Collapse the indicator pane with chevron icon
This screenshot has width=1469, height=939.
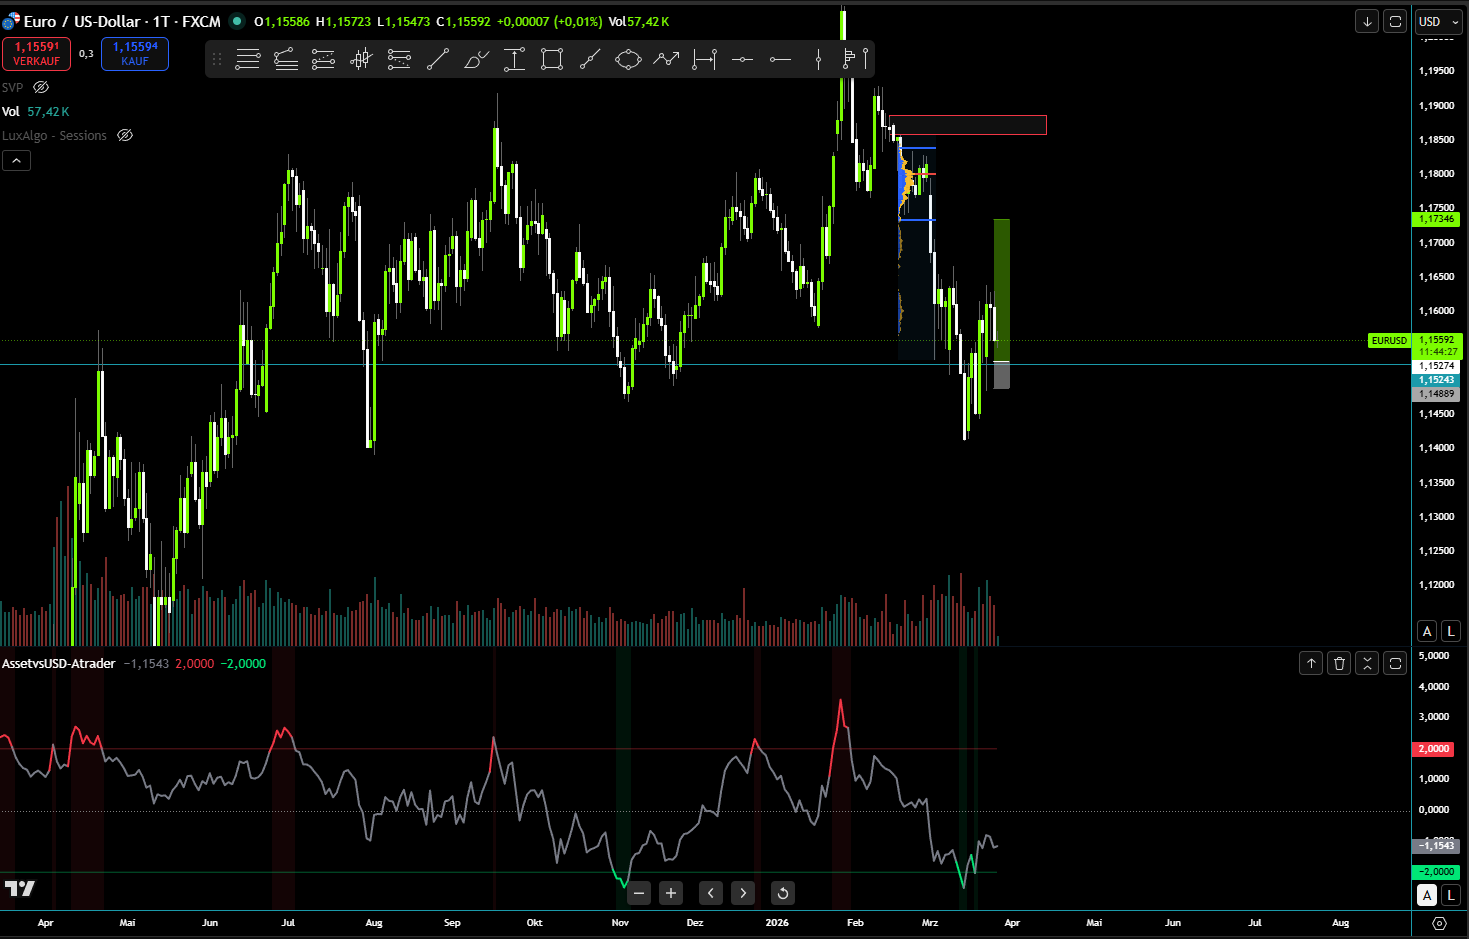click(1366, 662)
